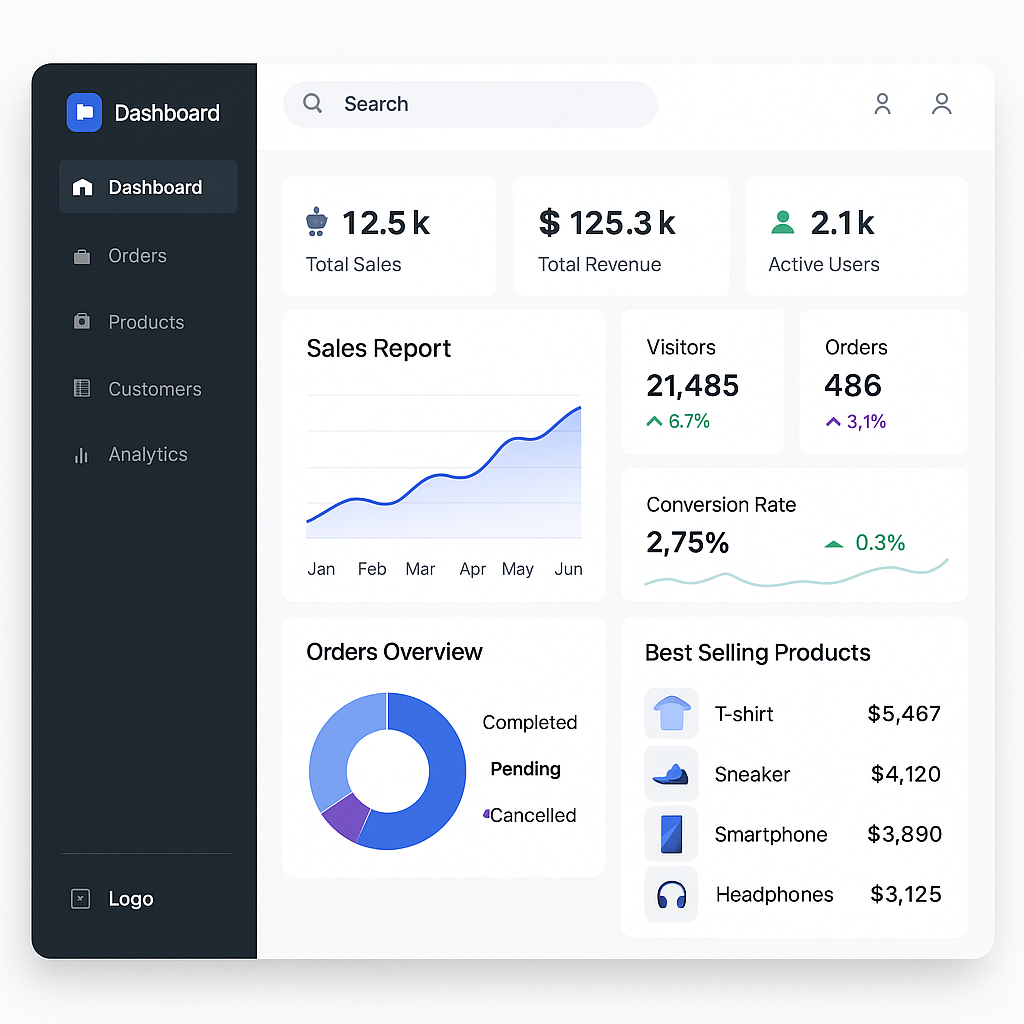The height and width of the screenshot is (1024, 1024).
Task: Click the blue Dashboard logo icon
Action: point(84,113)
